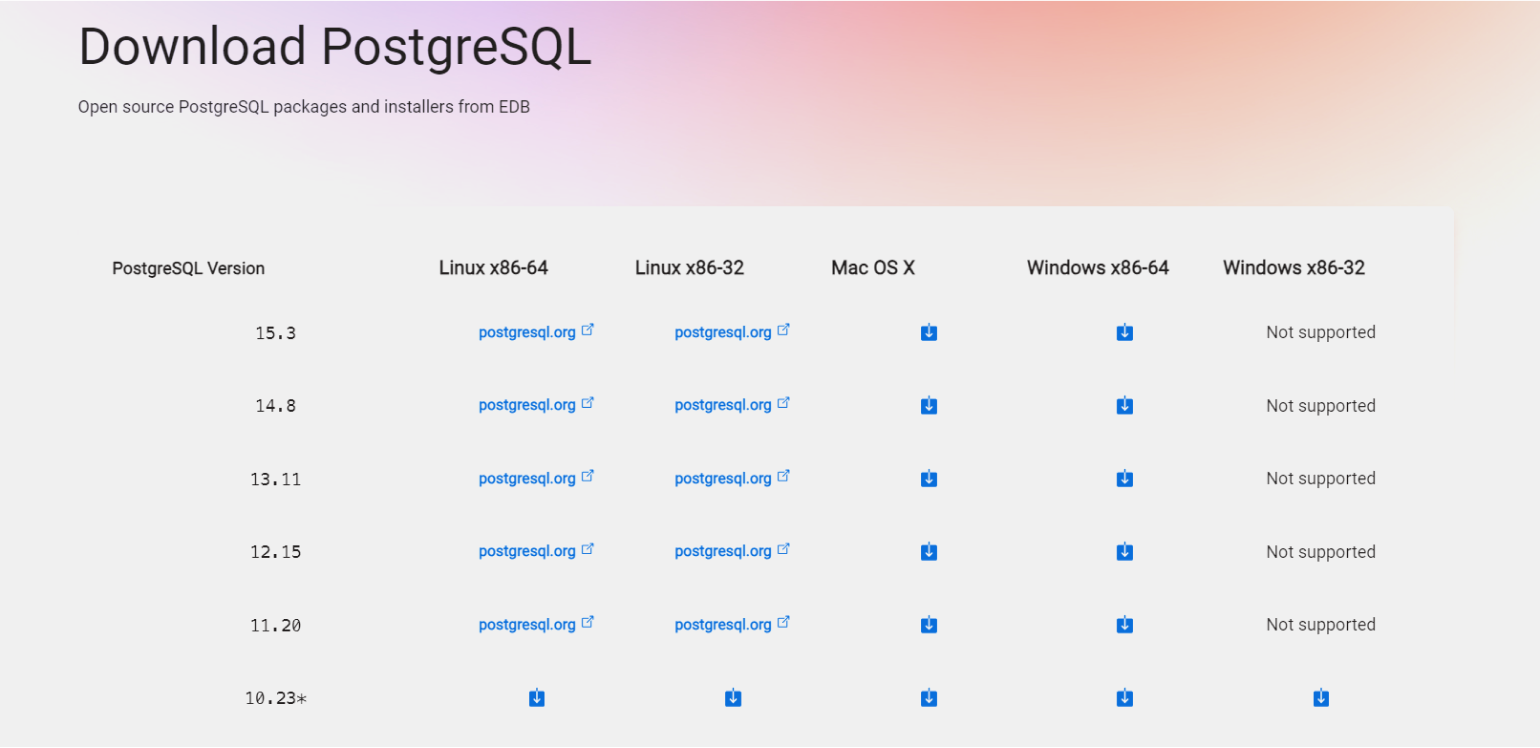The width and height of the screenshot is (1540, 748).
Task: Open postgresql.org link for 11.20 Linux x86-32
Action: click(732, 624)
